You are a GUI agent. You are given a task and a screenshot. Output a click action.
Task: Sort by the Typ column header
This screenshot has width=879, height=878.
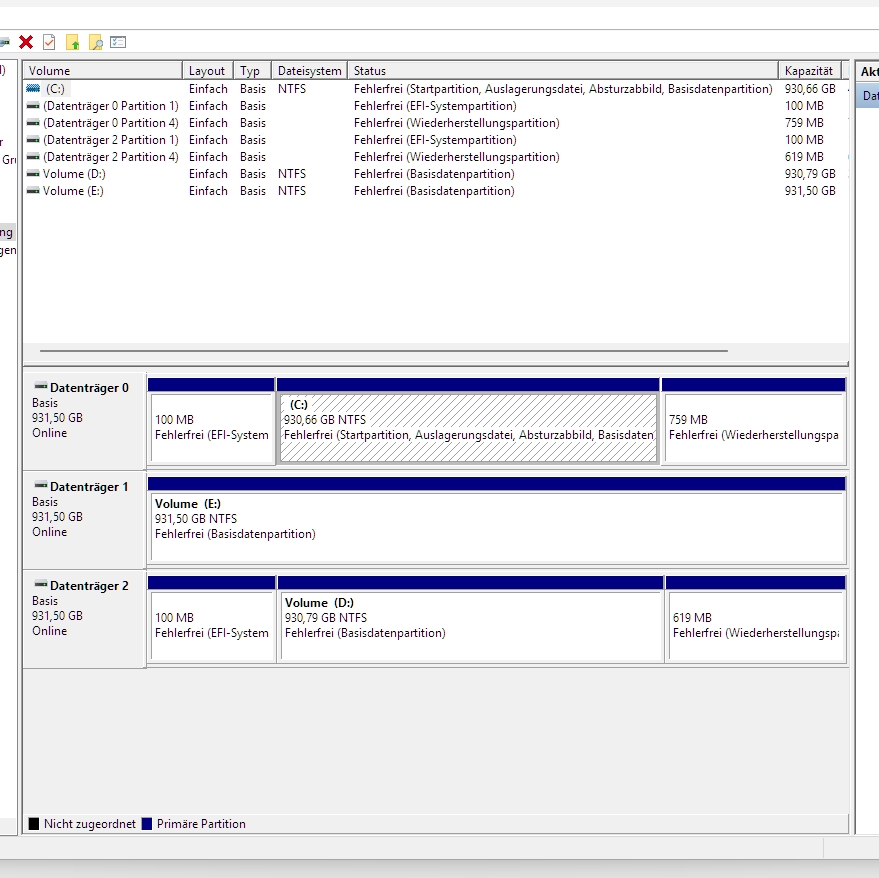tap(253, 71)
